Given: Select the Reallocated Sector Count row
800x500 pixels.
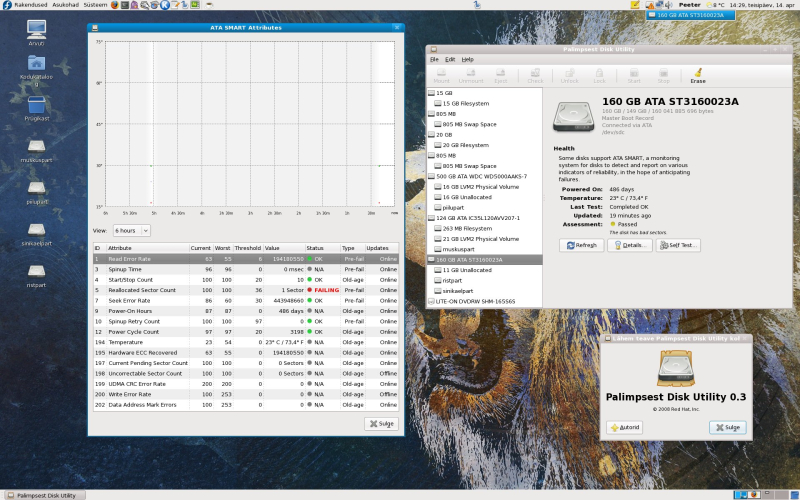Looking at the screenshot, I should pyautogui.click(x=246, y=290).
